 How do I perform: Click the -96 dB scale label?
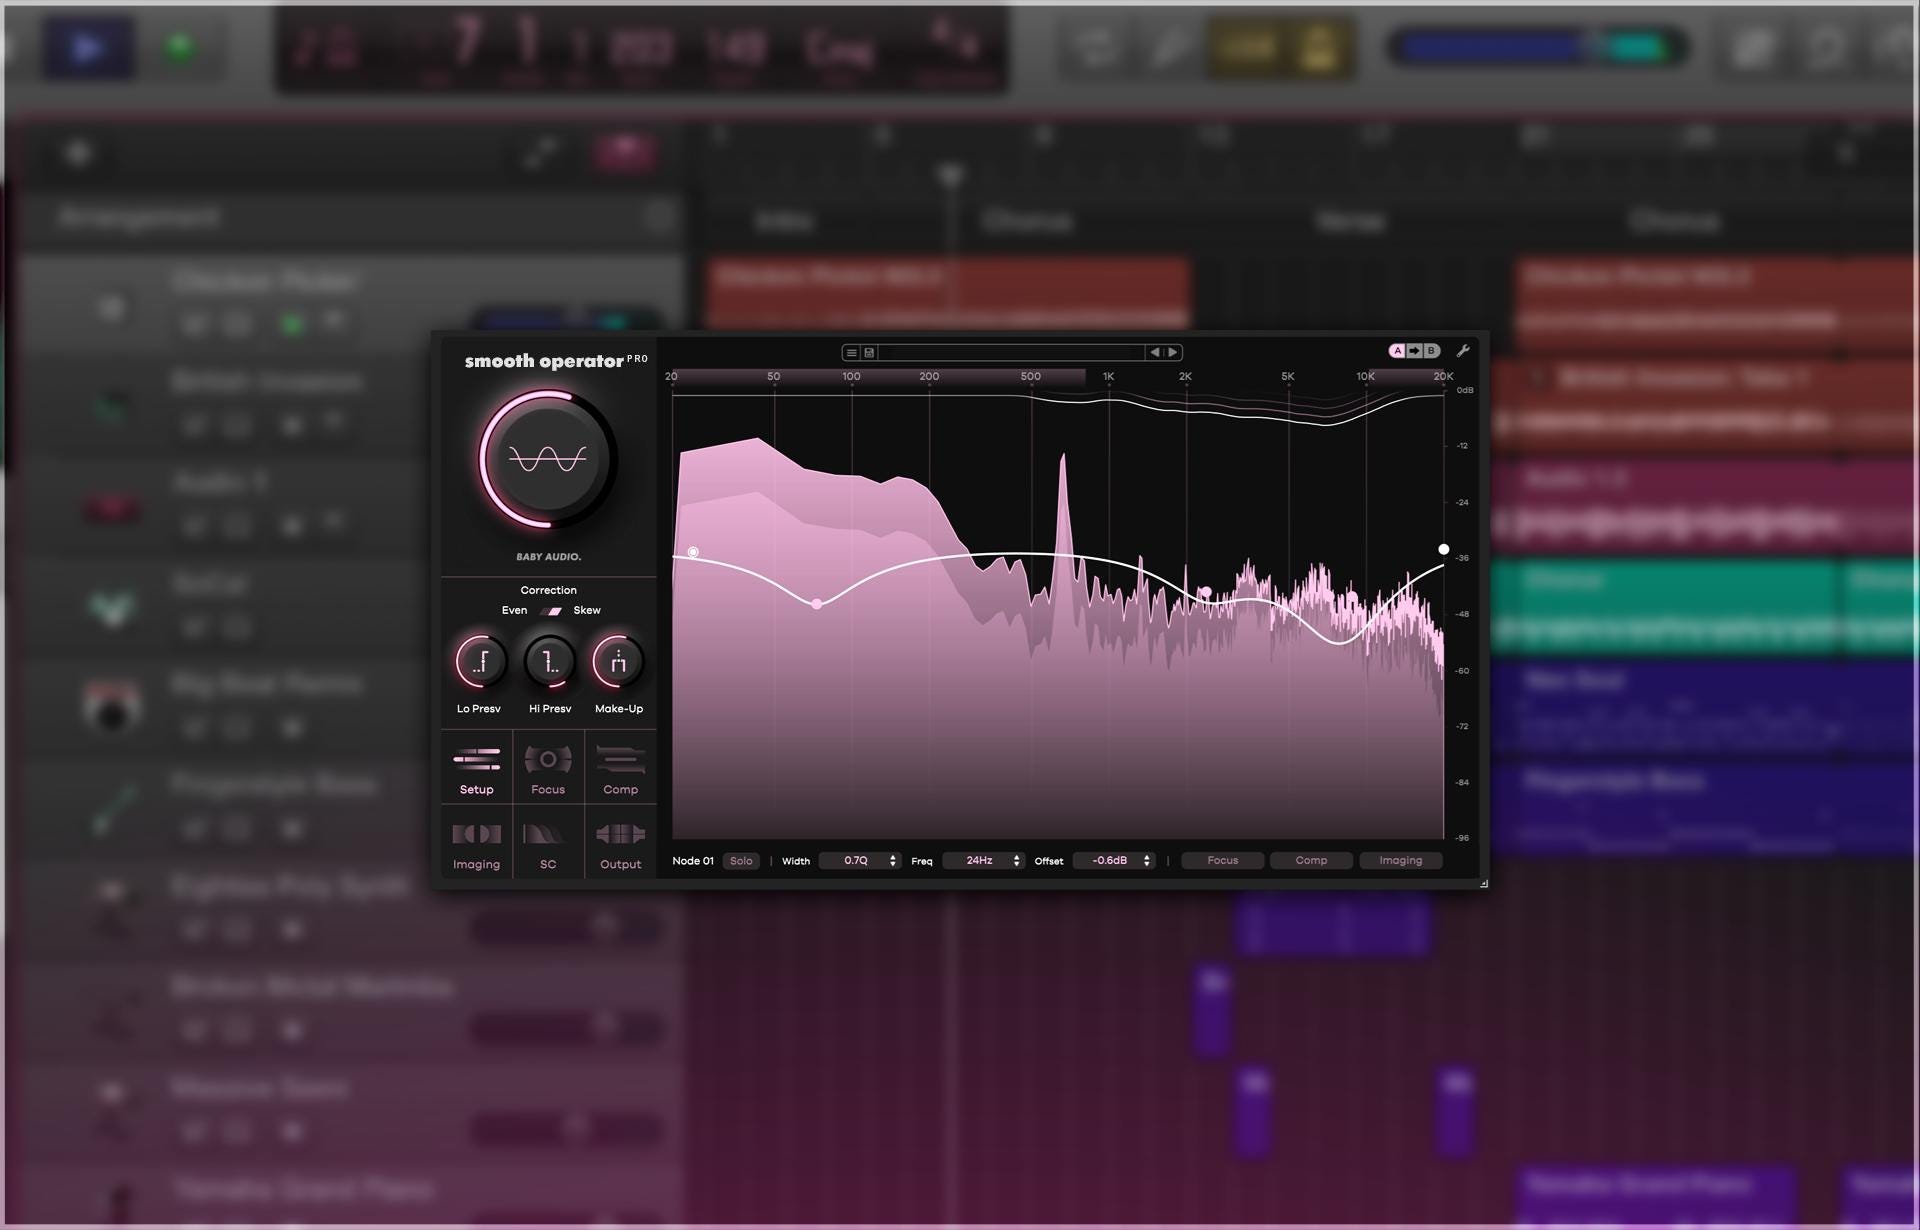1462,838
